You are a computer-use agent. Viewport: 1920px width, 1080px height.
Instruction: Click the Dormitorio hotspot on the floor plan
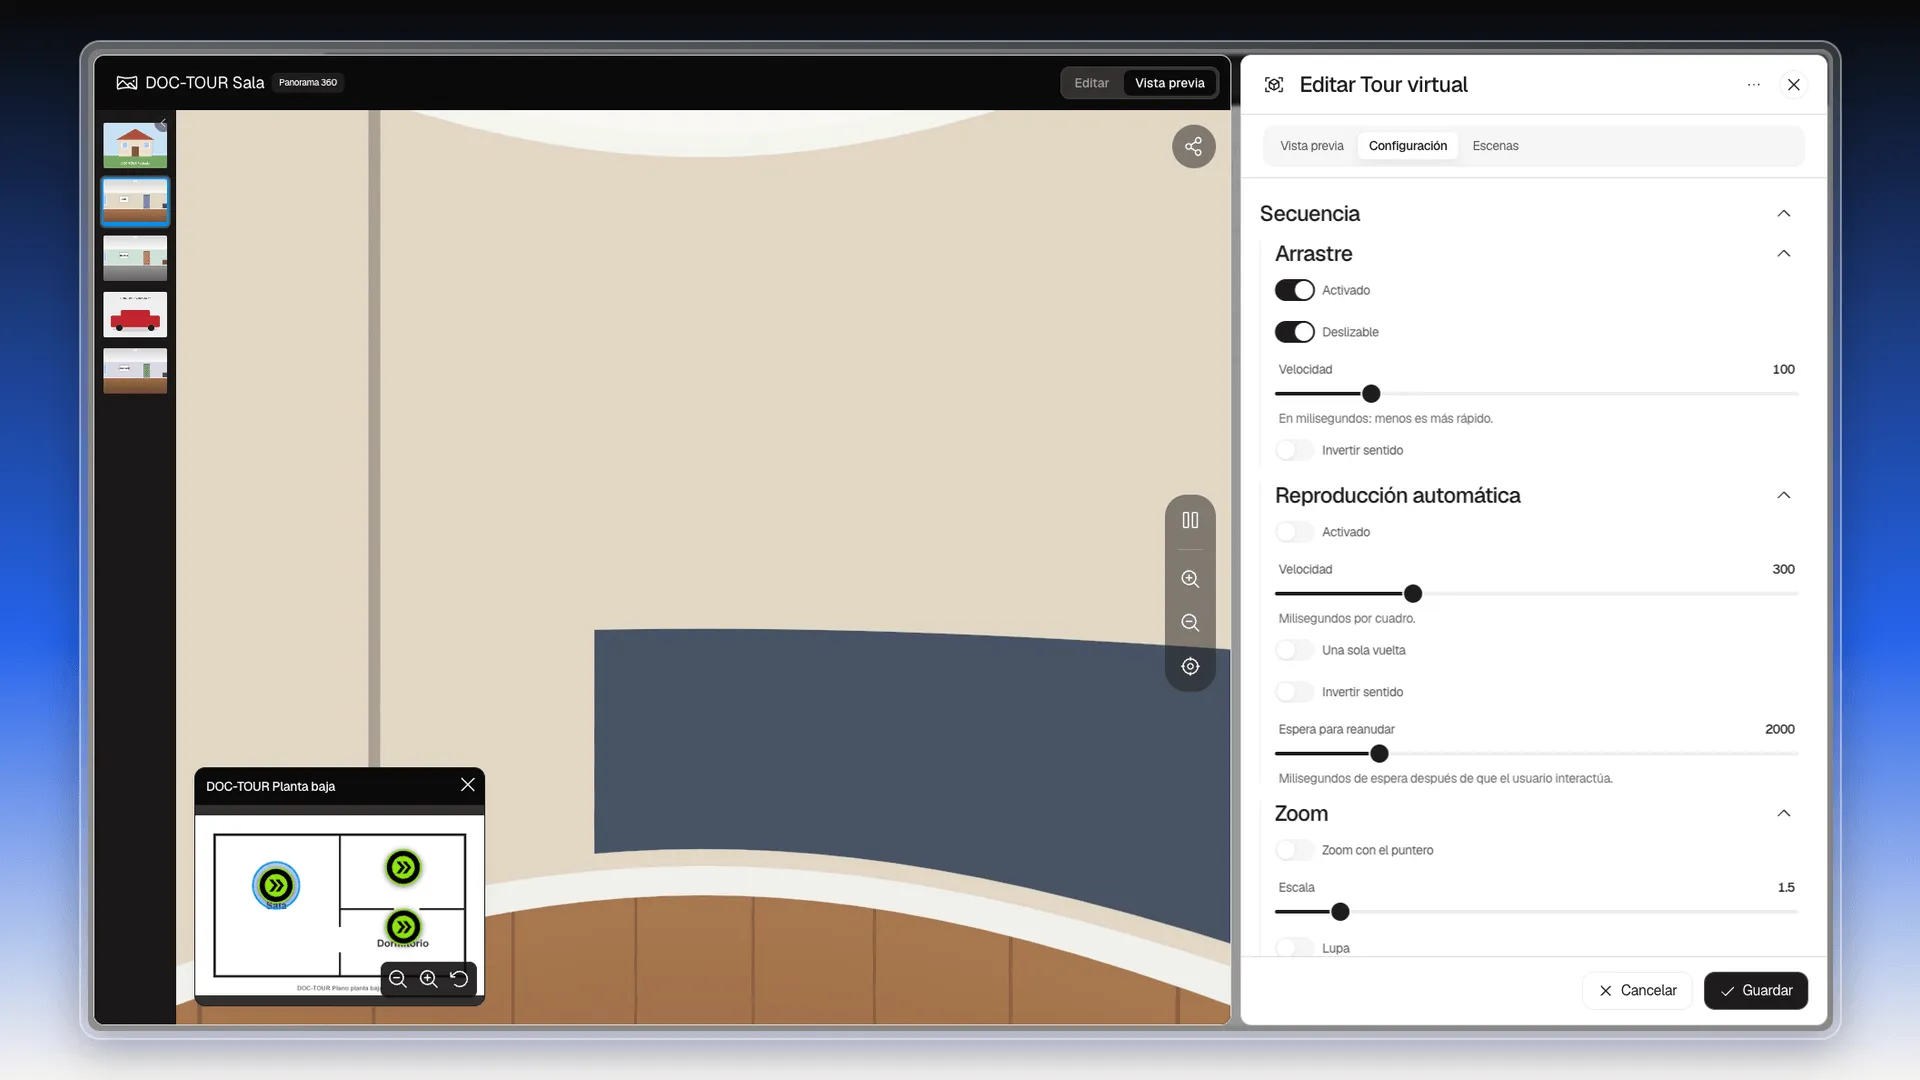403,927
